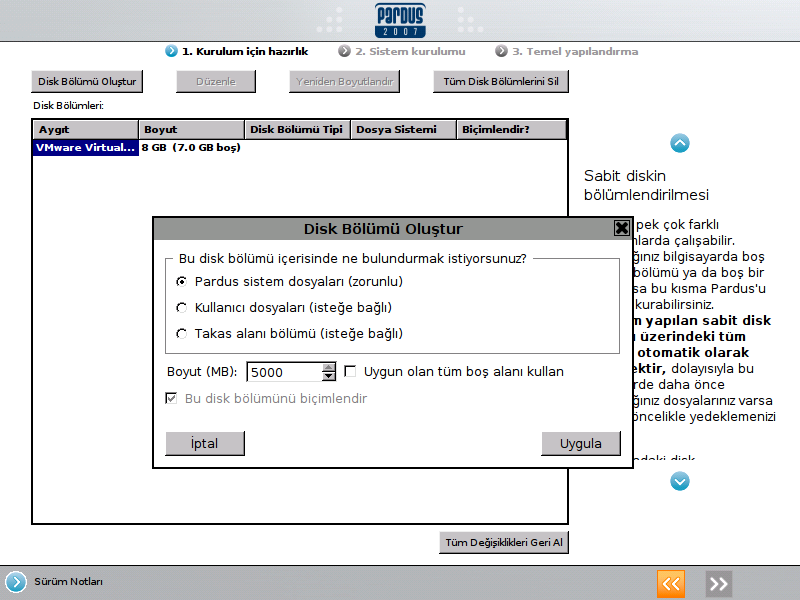
Task: Click the step 2 Sistem kurulumu arrow icon
Action: tap(344, 51)
